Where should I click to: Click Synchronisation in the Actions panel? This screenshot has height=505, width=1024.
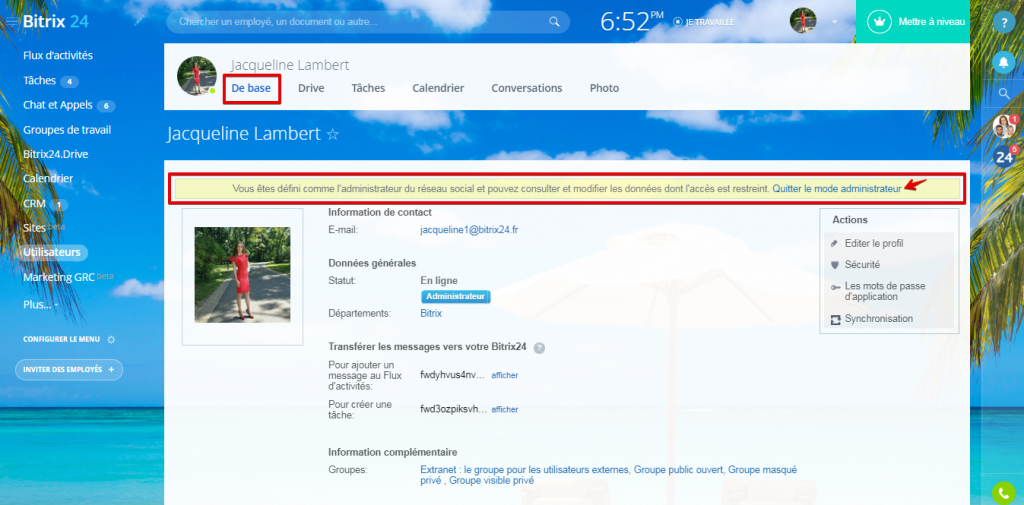point(878,319)
